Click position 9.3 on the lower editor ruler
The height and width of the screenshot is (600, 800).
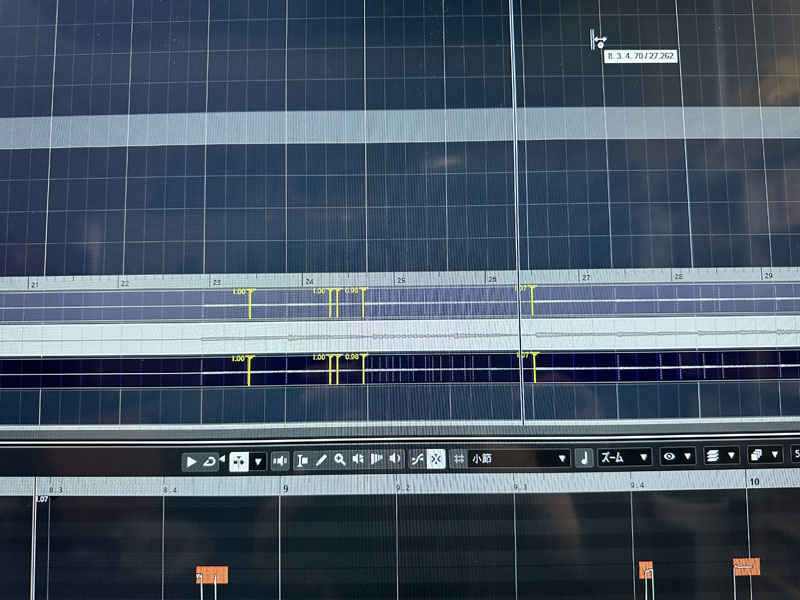tap(520, 487)
